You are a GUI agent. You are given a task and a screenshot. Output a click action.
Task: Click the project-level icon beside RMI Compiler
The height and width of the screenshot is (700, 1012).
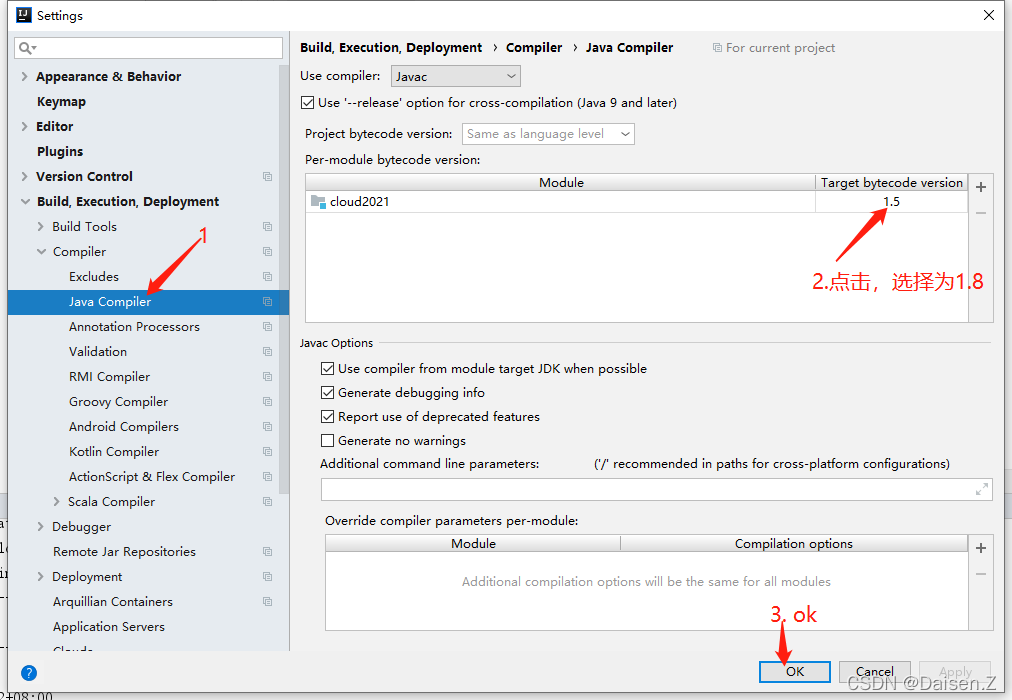click(x=267, y=376)
